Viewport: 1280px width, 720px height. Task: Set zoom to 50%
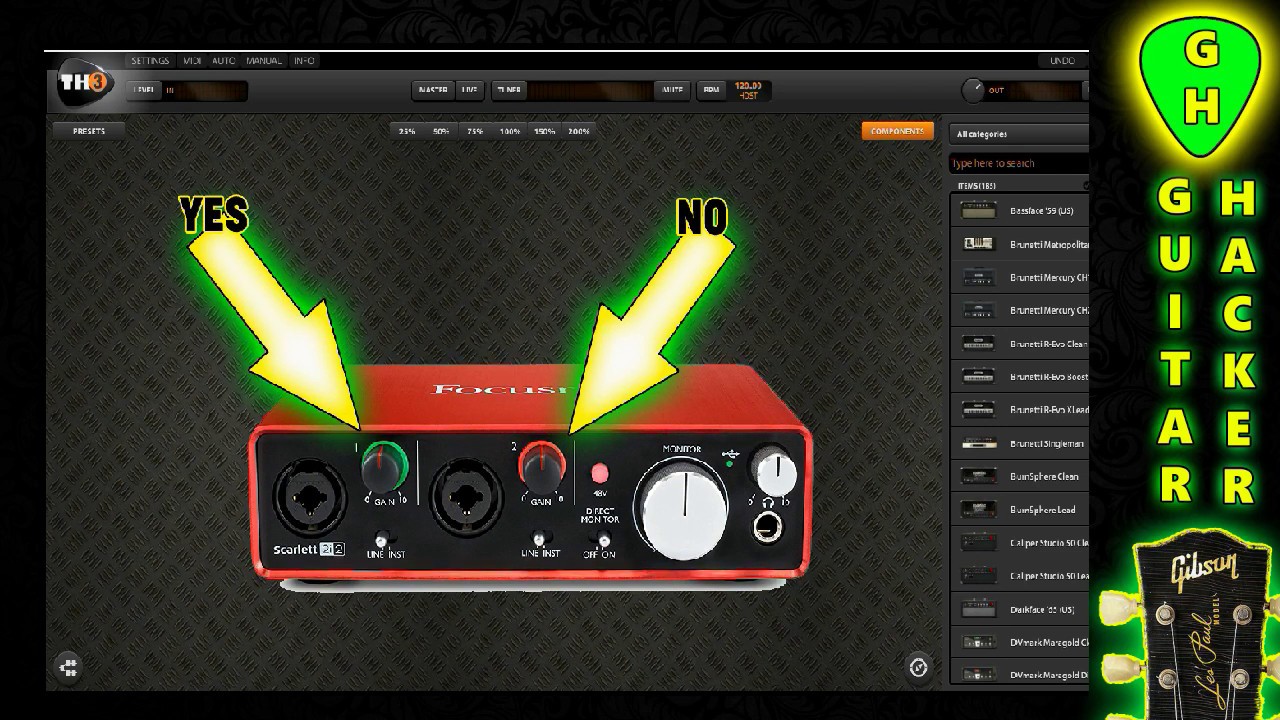pyautogui.click(x=441, y=131)
